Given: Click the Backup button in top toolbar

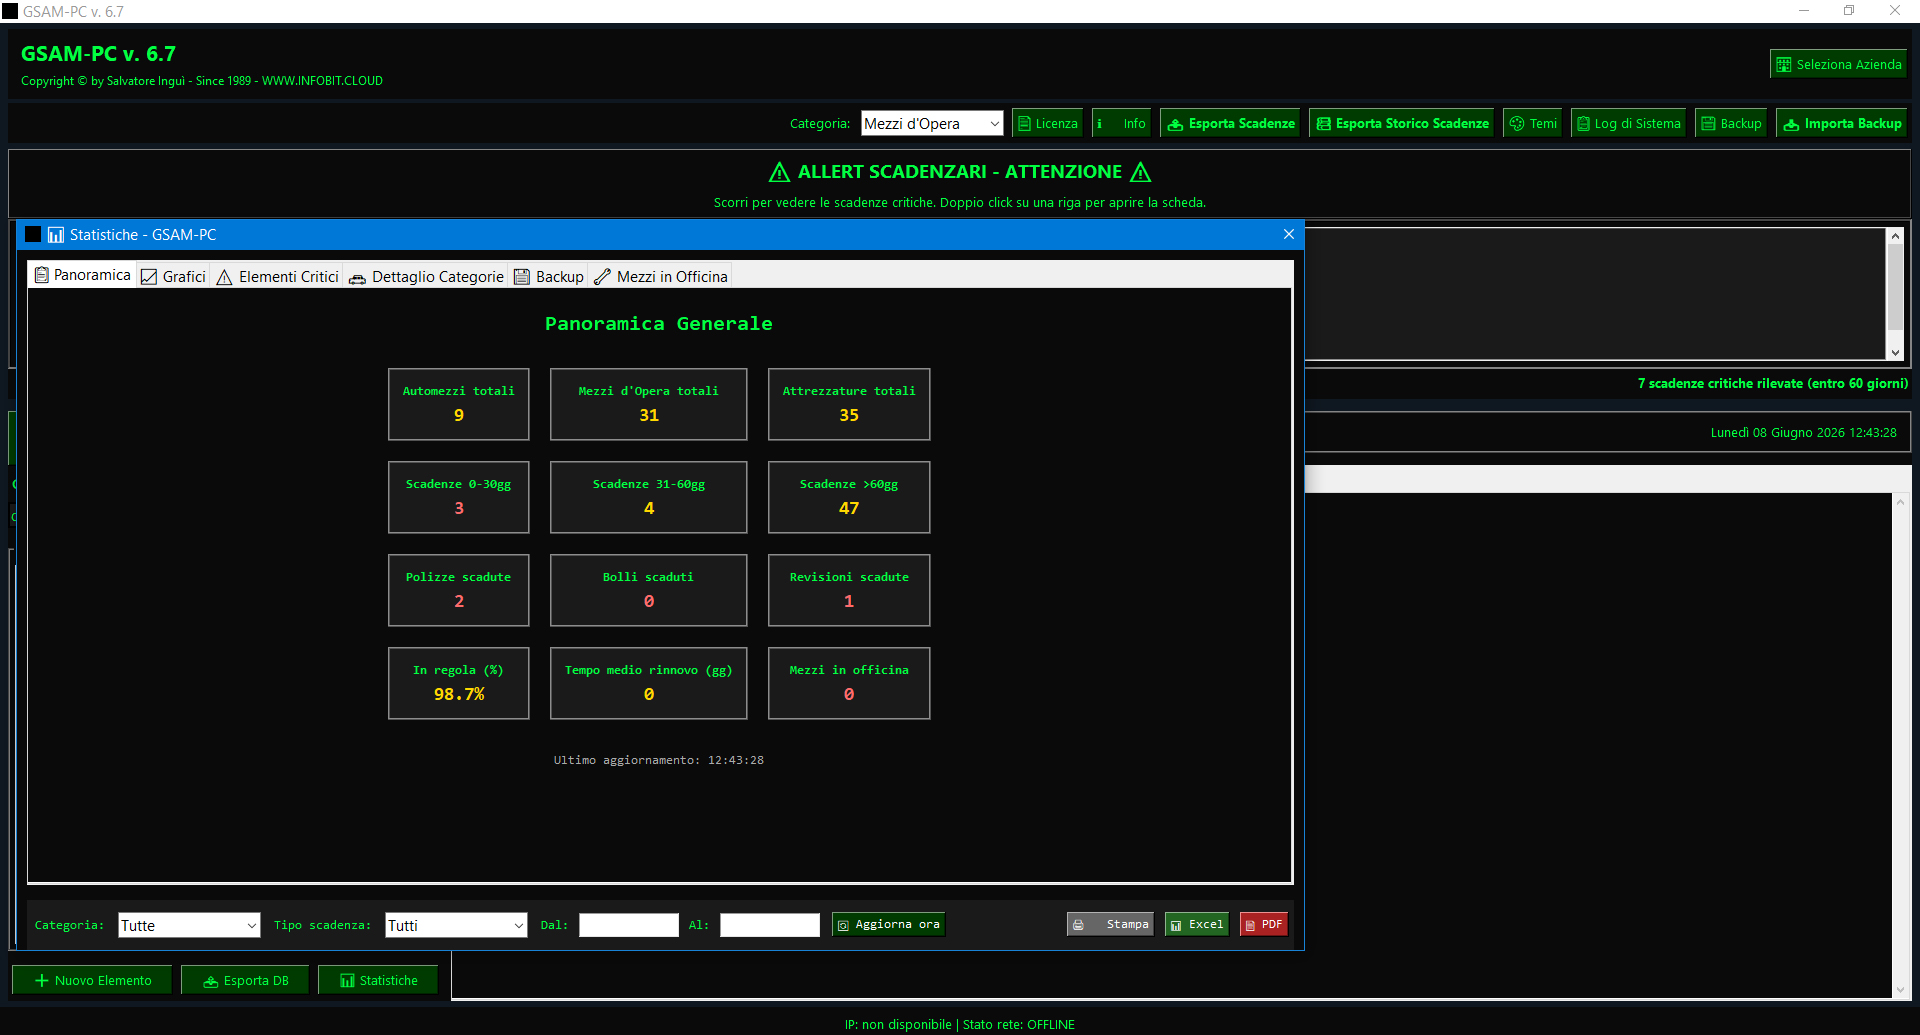Looking at the screenshot, I should [1731, 123].
